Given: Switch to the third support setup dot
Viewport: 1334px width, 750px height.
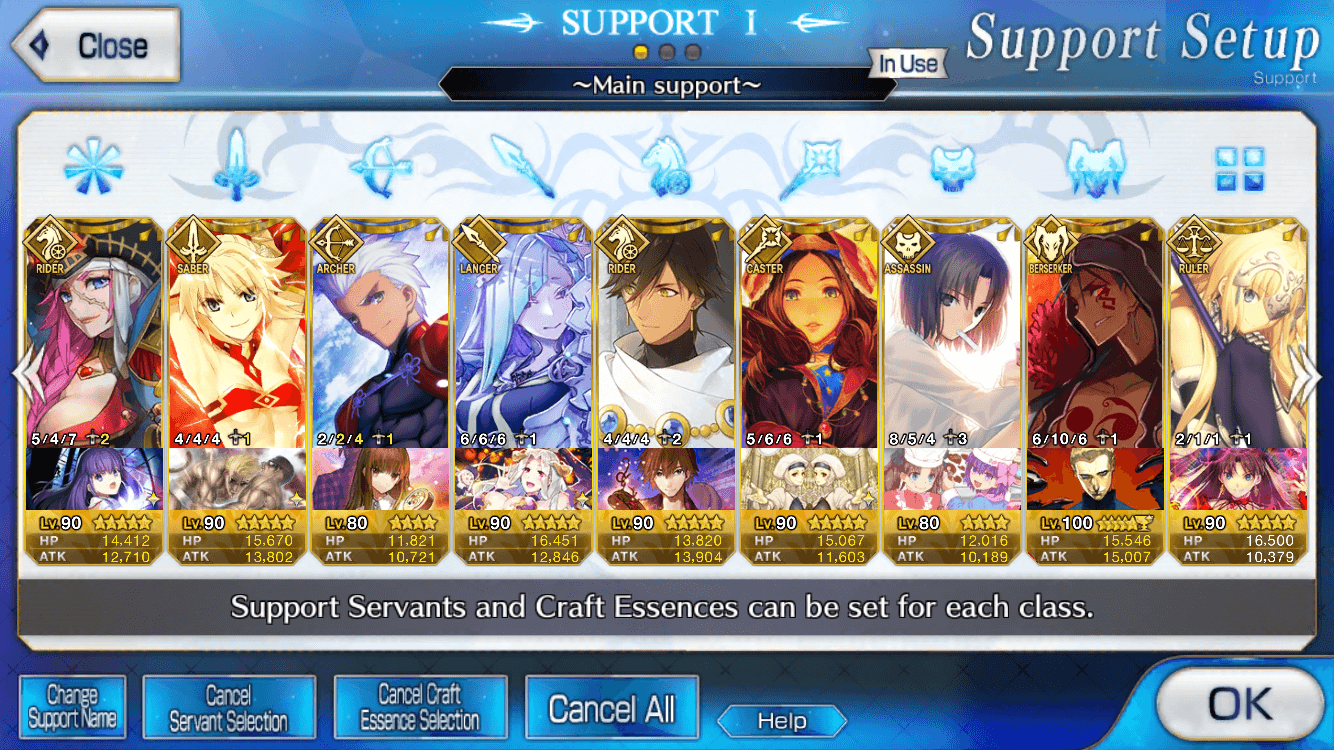Looking at the screenshot, I should coord(693,52).
